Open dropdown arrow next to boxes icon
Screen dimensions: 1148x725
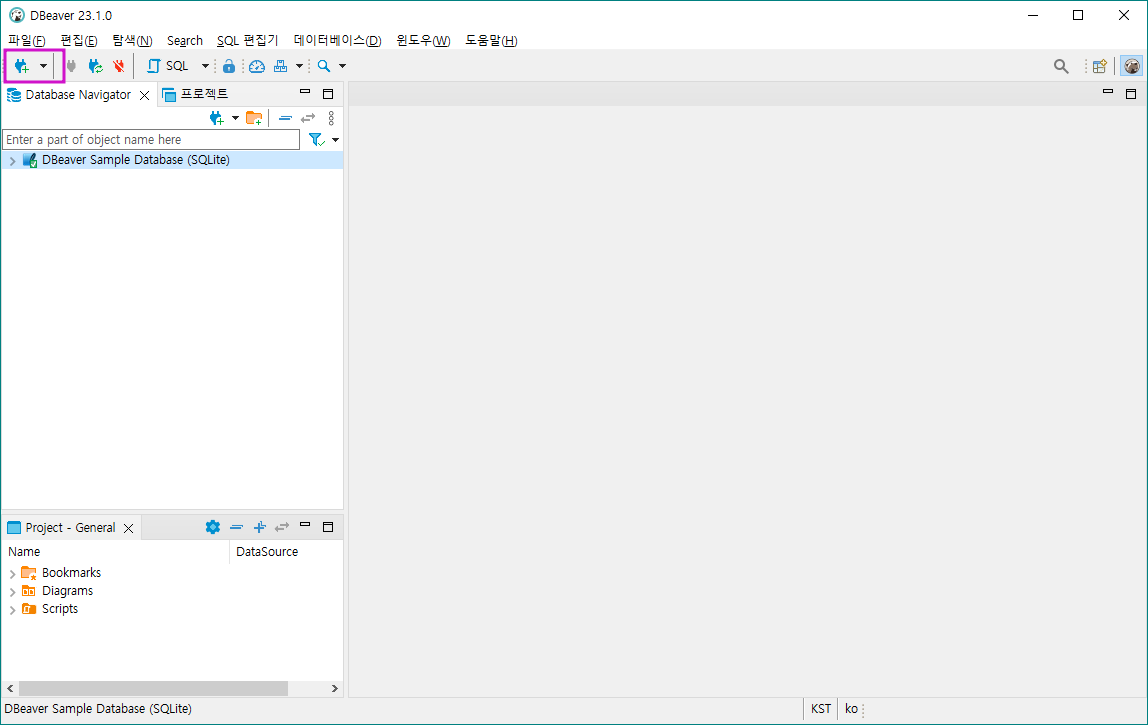(299, 66)
